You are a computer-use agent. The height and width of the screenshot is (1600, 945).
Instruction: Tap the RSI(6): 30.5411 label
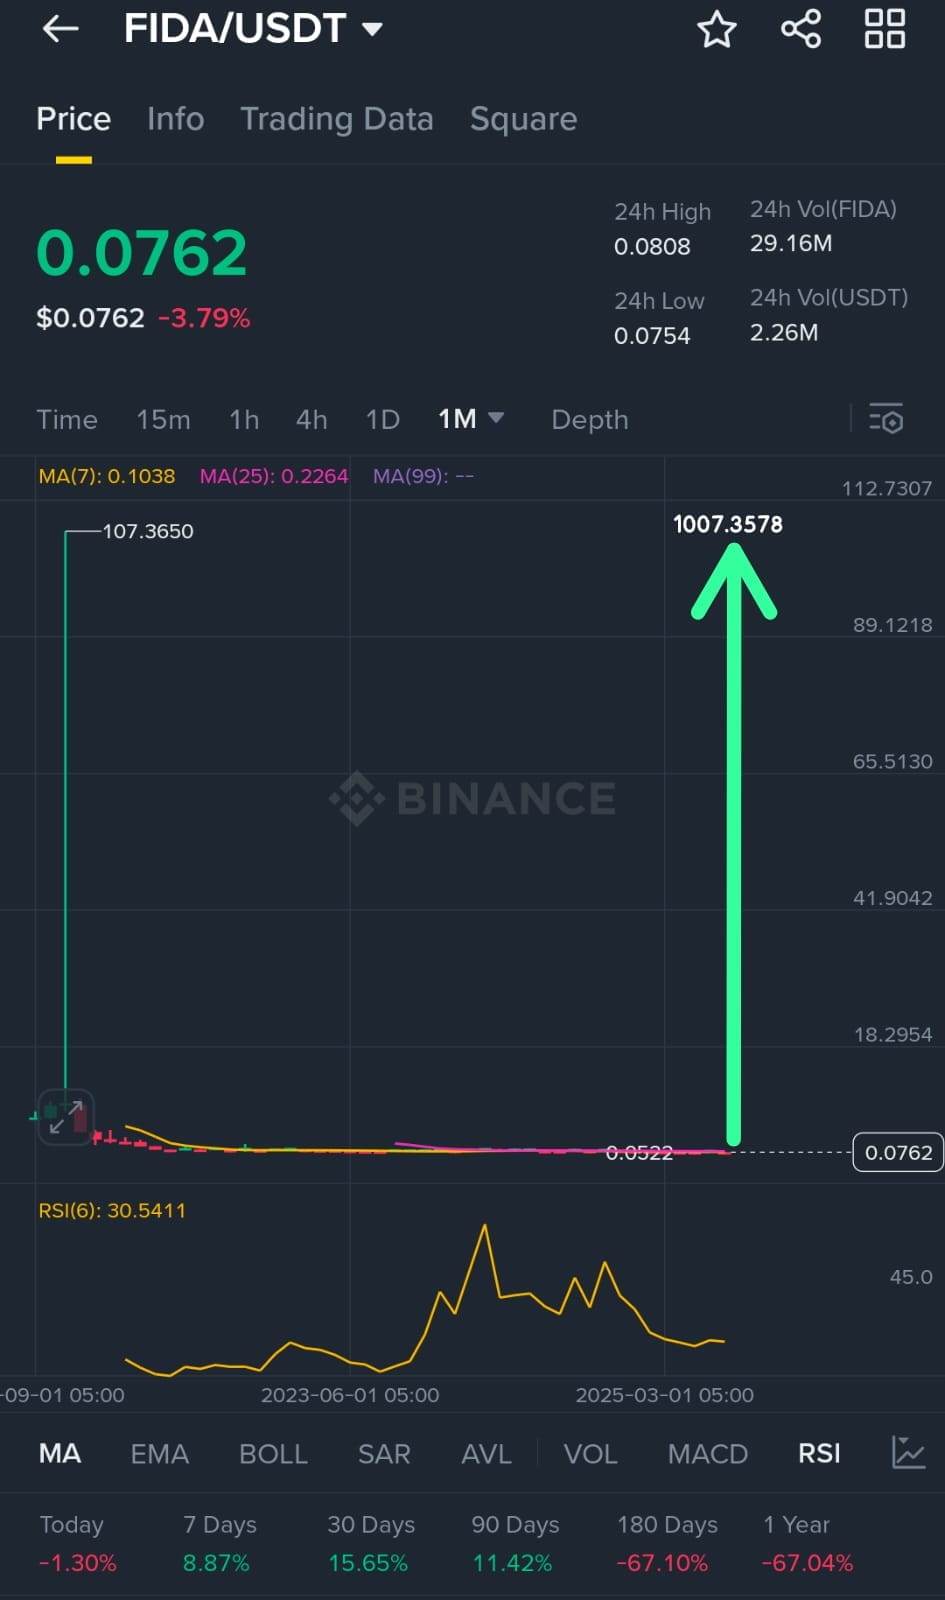[112, 1210]
